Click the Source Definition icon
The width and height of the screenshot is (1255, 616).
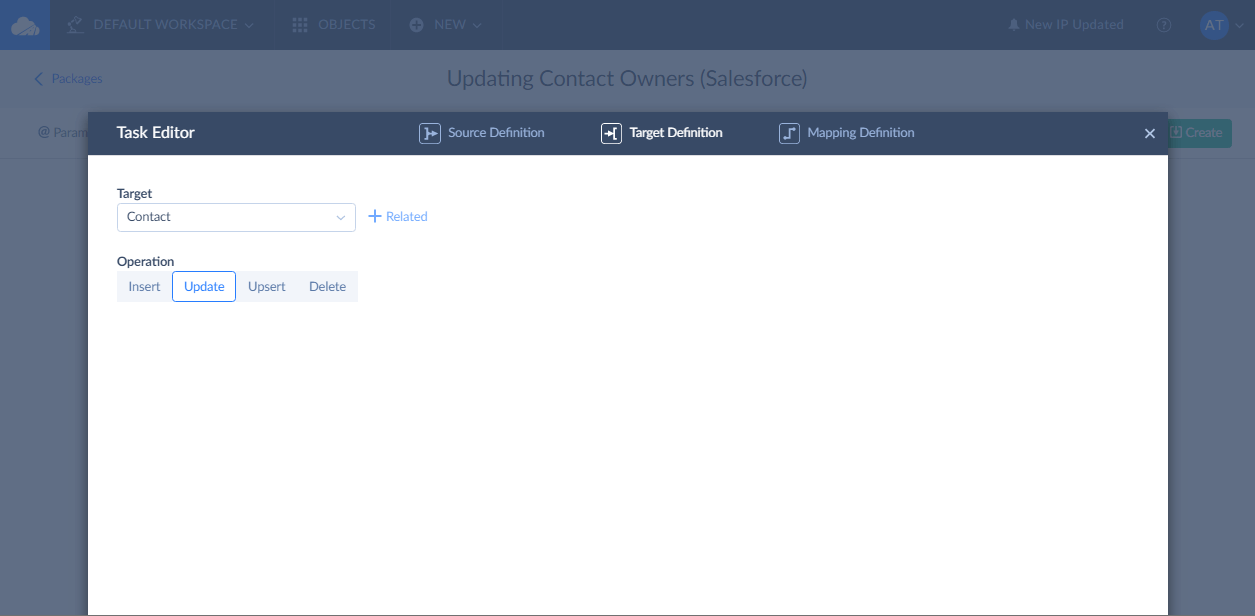[x=430, y=133]
